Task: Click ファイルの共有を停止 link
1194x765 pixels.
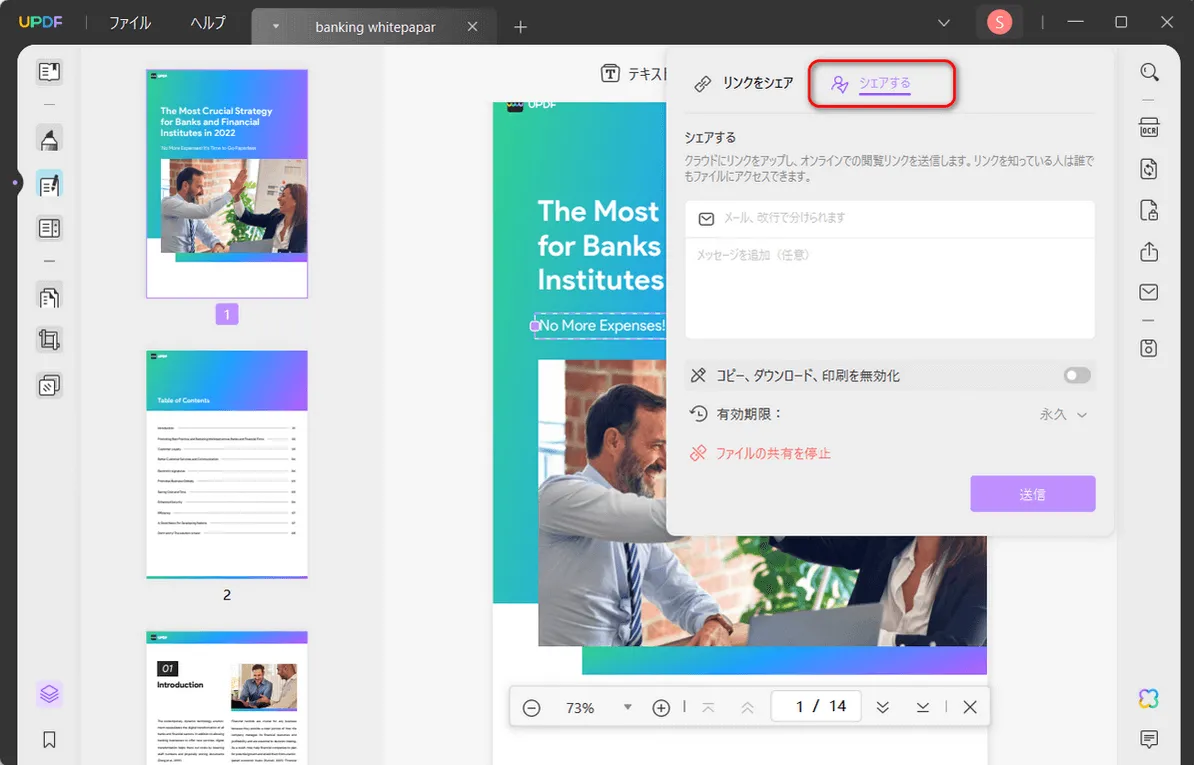Action: click(772, 454)
